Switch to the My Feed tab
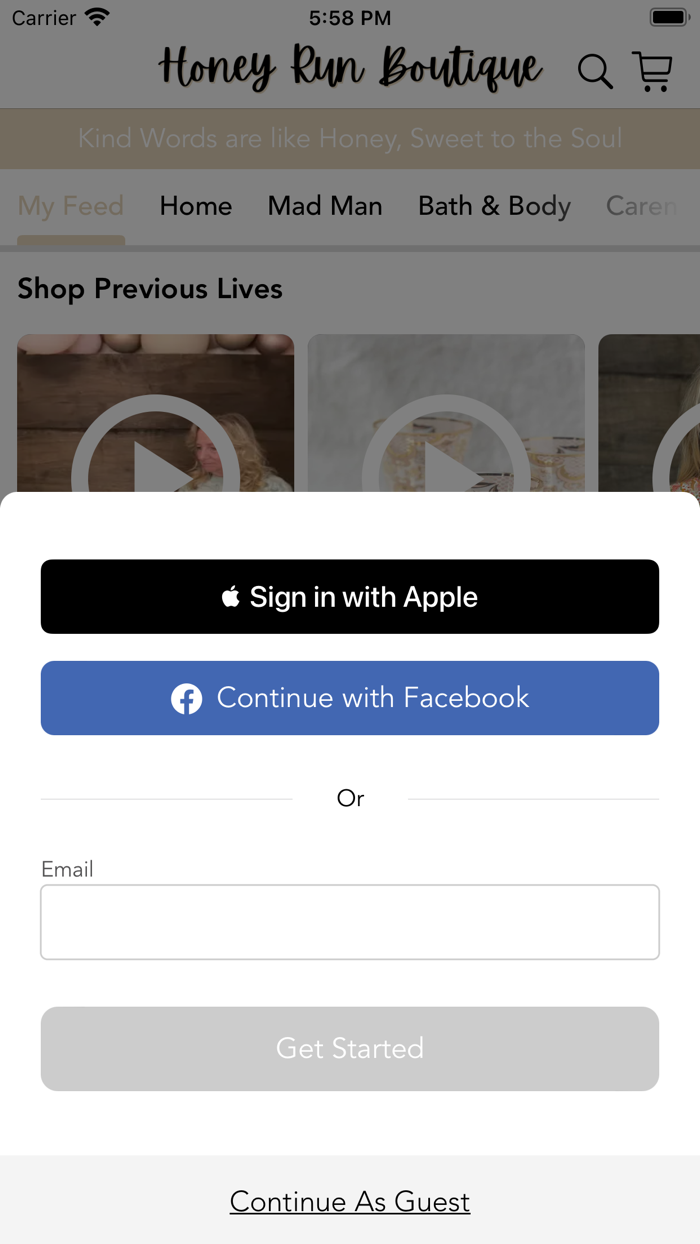 click(71, 206)
